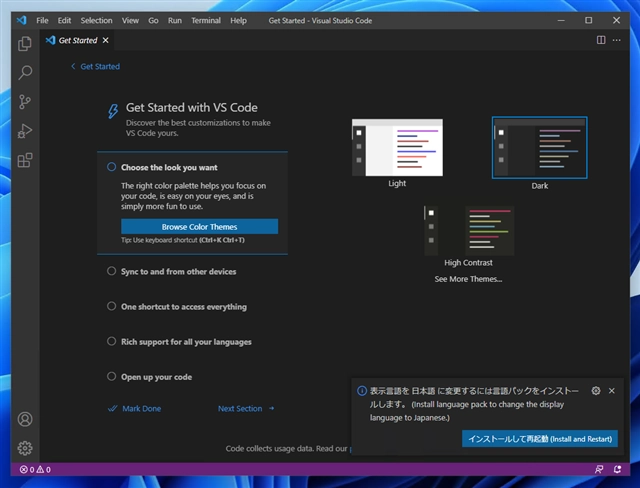The image size is (640, 488).
Task: Maximize the Visual Studio Code window
Action: pyautogui.click(x=589, y=20)
